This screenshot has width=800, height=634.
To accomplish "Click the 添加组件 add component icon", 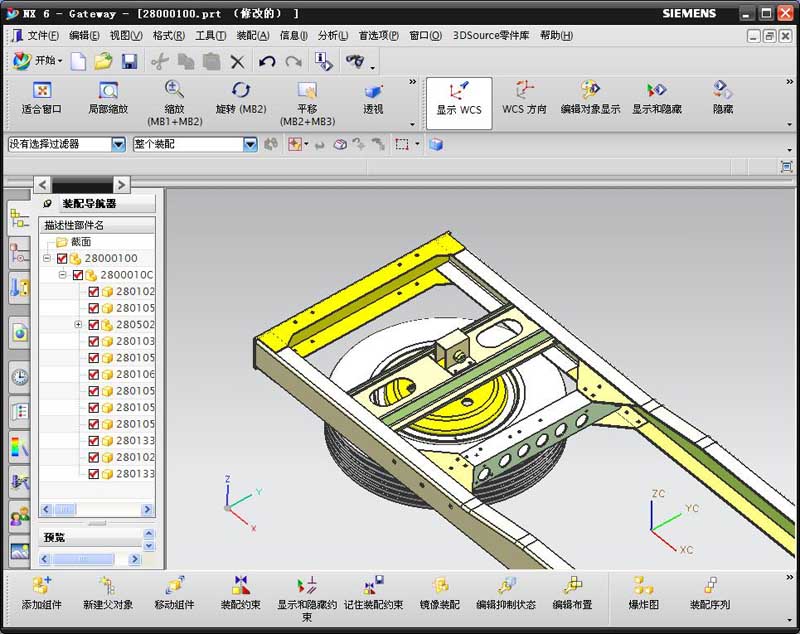I will (x=42, y=586).
